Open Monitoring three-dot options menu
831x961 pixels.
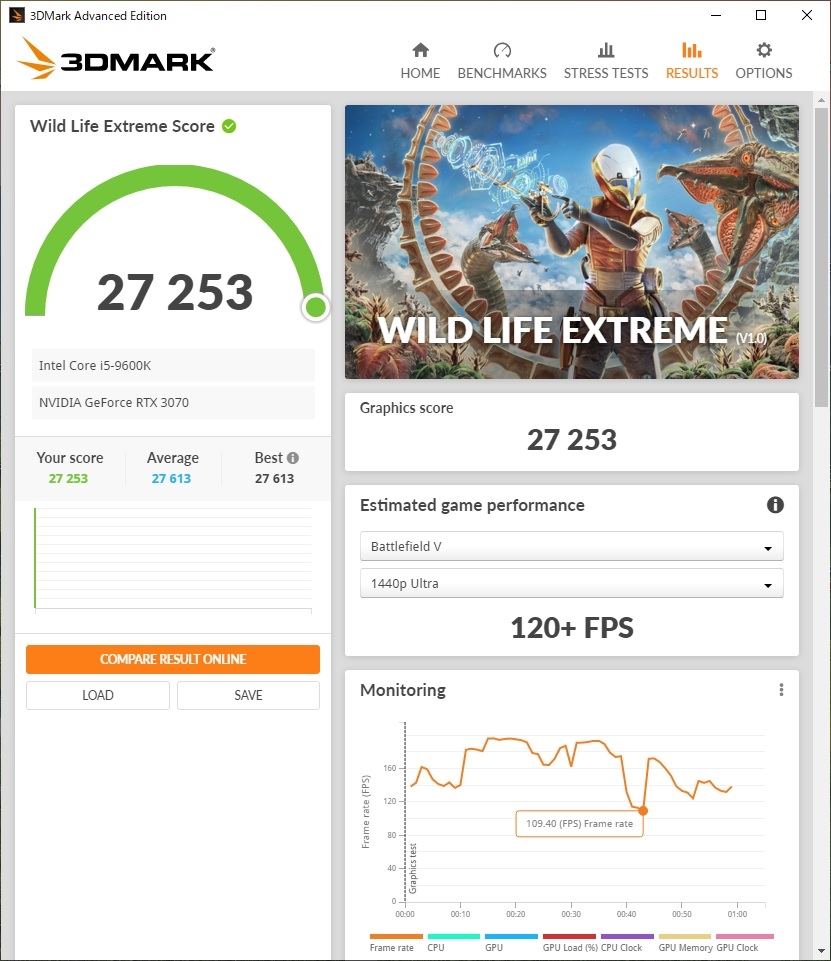(x=781, y=690)
